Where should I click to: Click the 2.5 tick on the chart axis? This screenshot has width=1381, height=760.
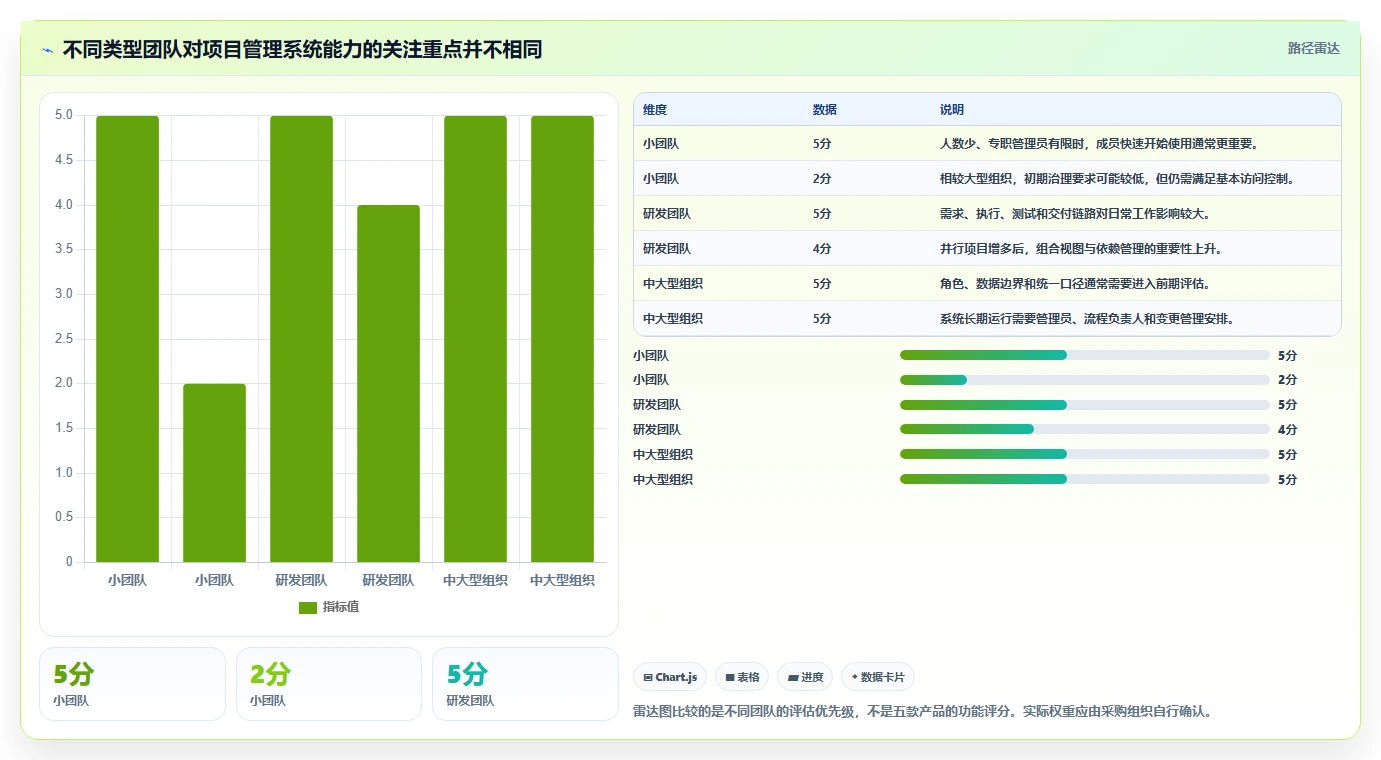63,339
